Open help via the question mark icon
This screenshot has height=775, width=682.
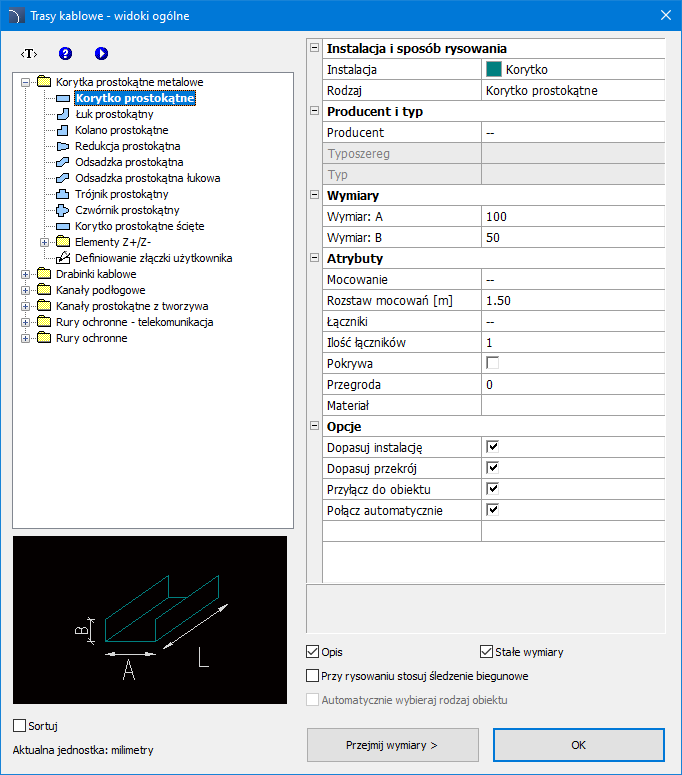click(66, 53)
